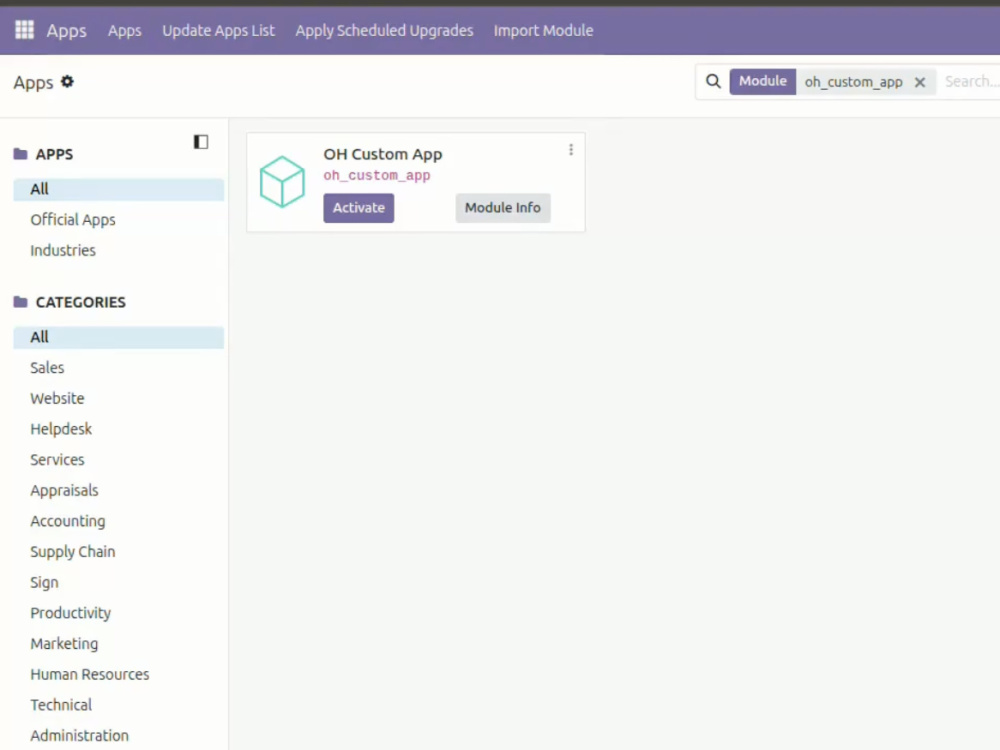Screen dimensions: 1000x750
Task: Click the Module facet label in search
Action: coord(763,82)
